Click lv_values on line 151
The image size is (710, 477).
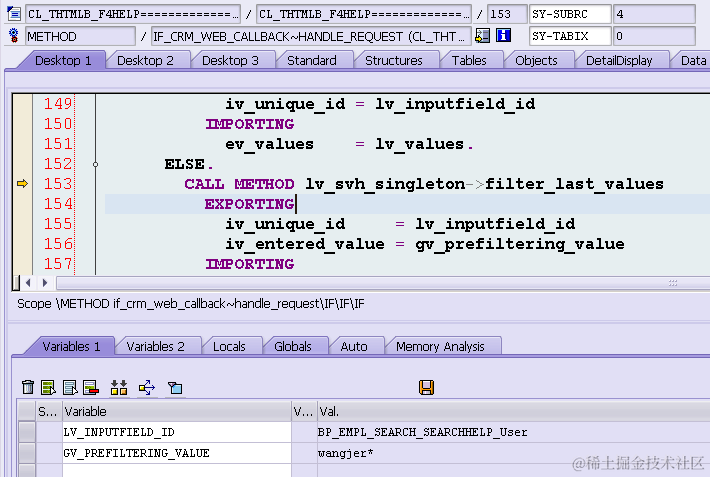coord(420,144)
